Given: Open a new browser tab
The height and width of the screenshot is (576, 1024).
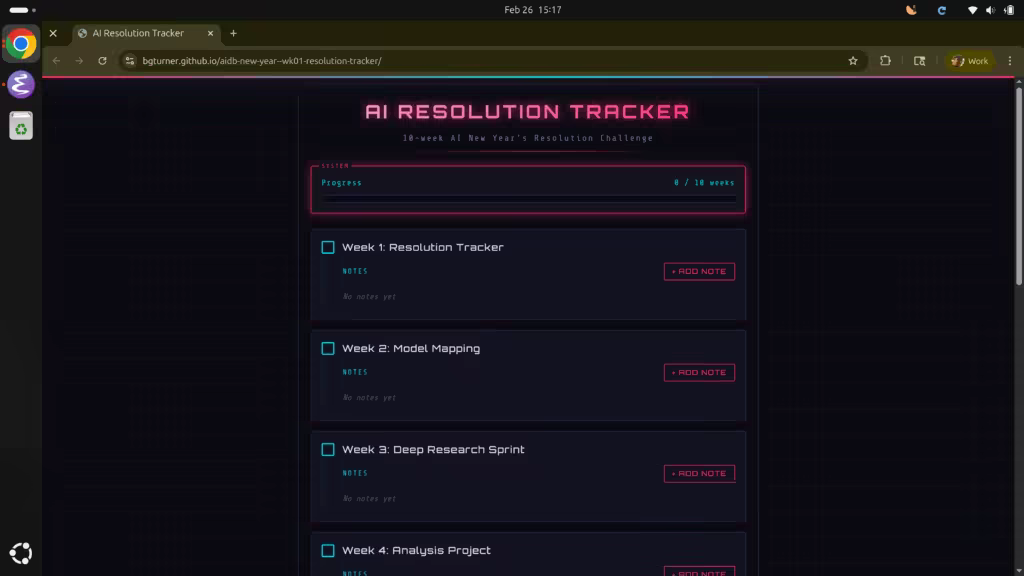Looking at the screenshot, I should coord(233,33).
